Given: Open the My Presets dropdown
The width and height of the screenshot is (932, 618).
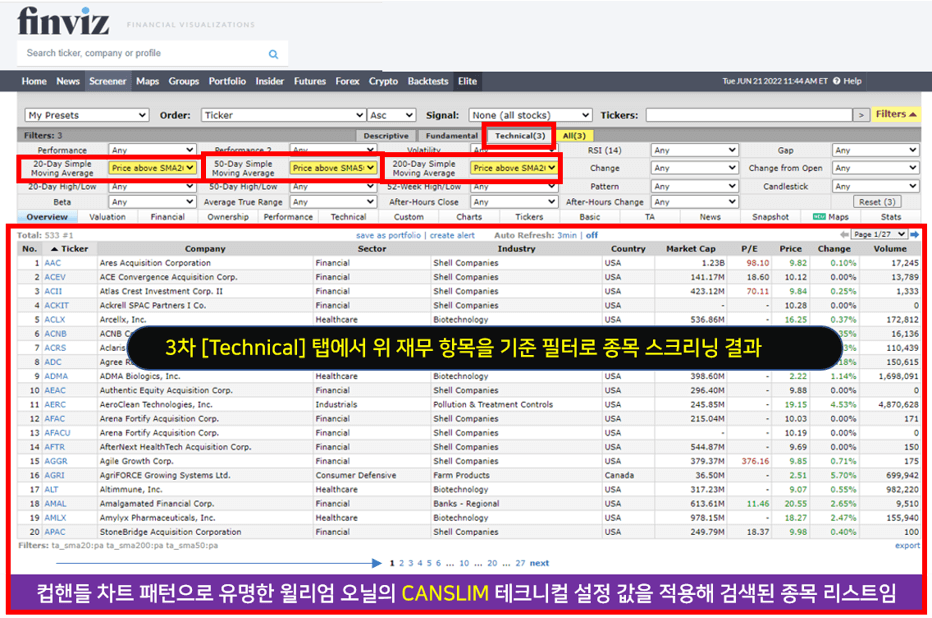Looking at the screenshot, I should click(87, 115).
